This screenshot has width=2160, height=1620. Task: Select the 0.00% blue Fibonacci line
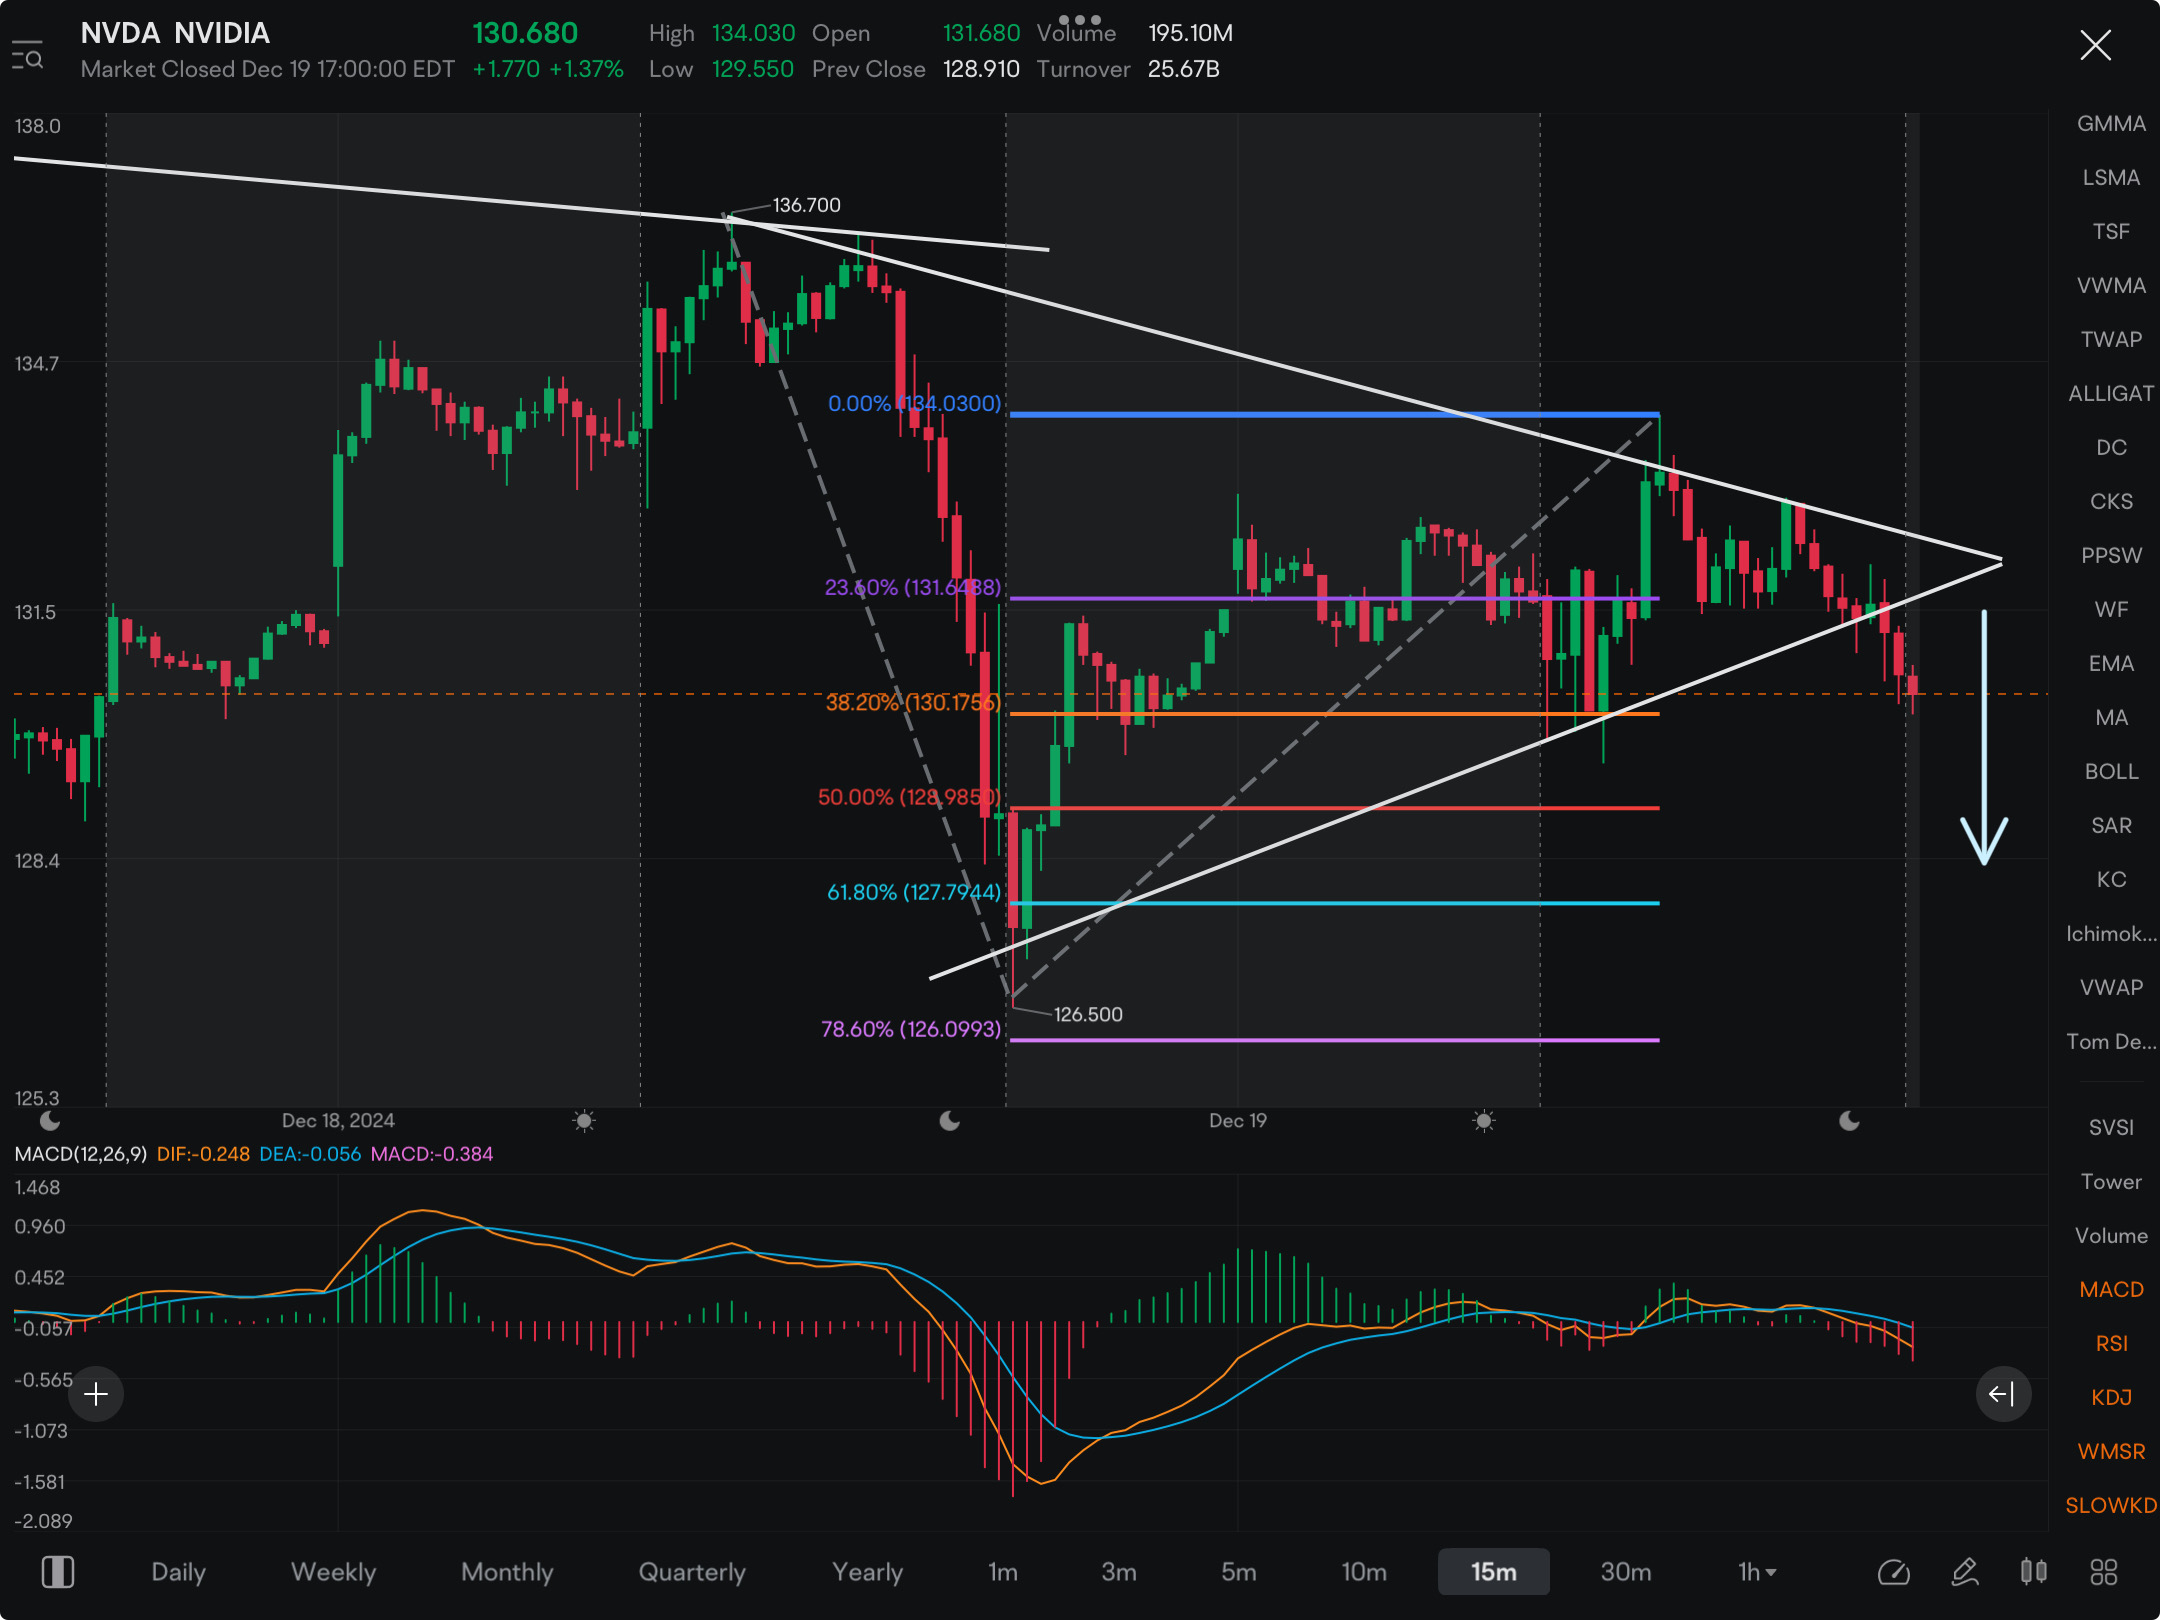[1334, 413]
